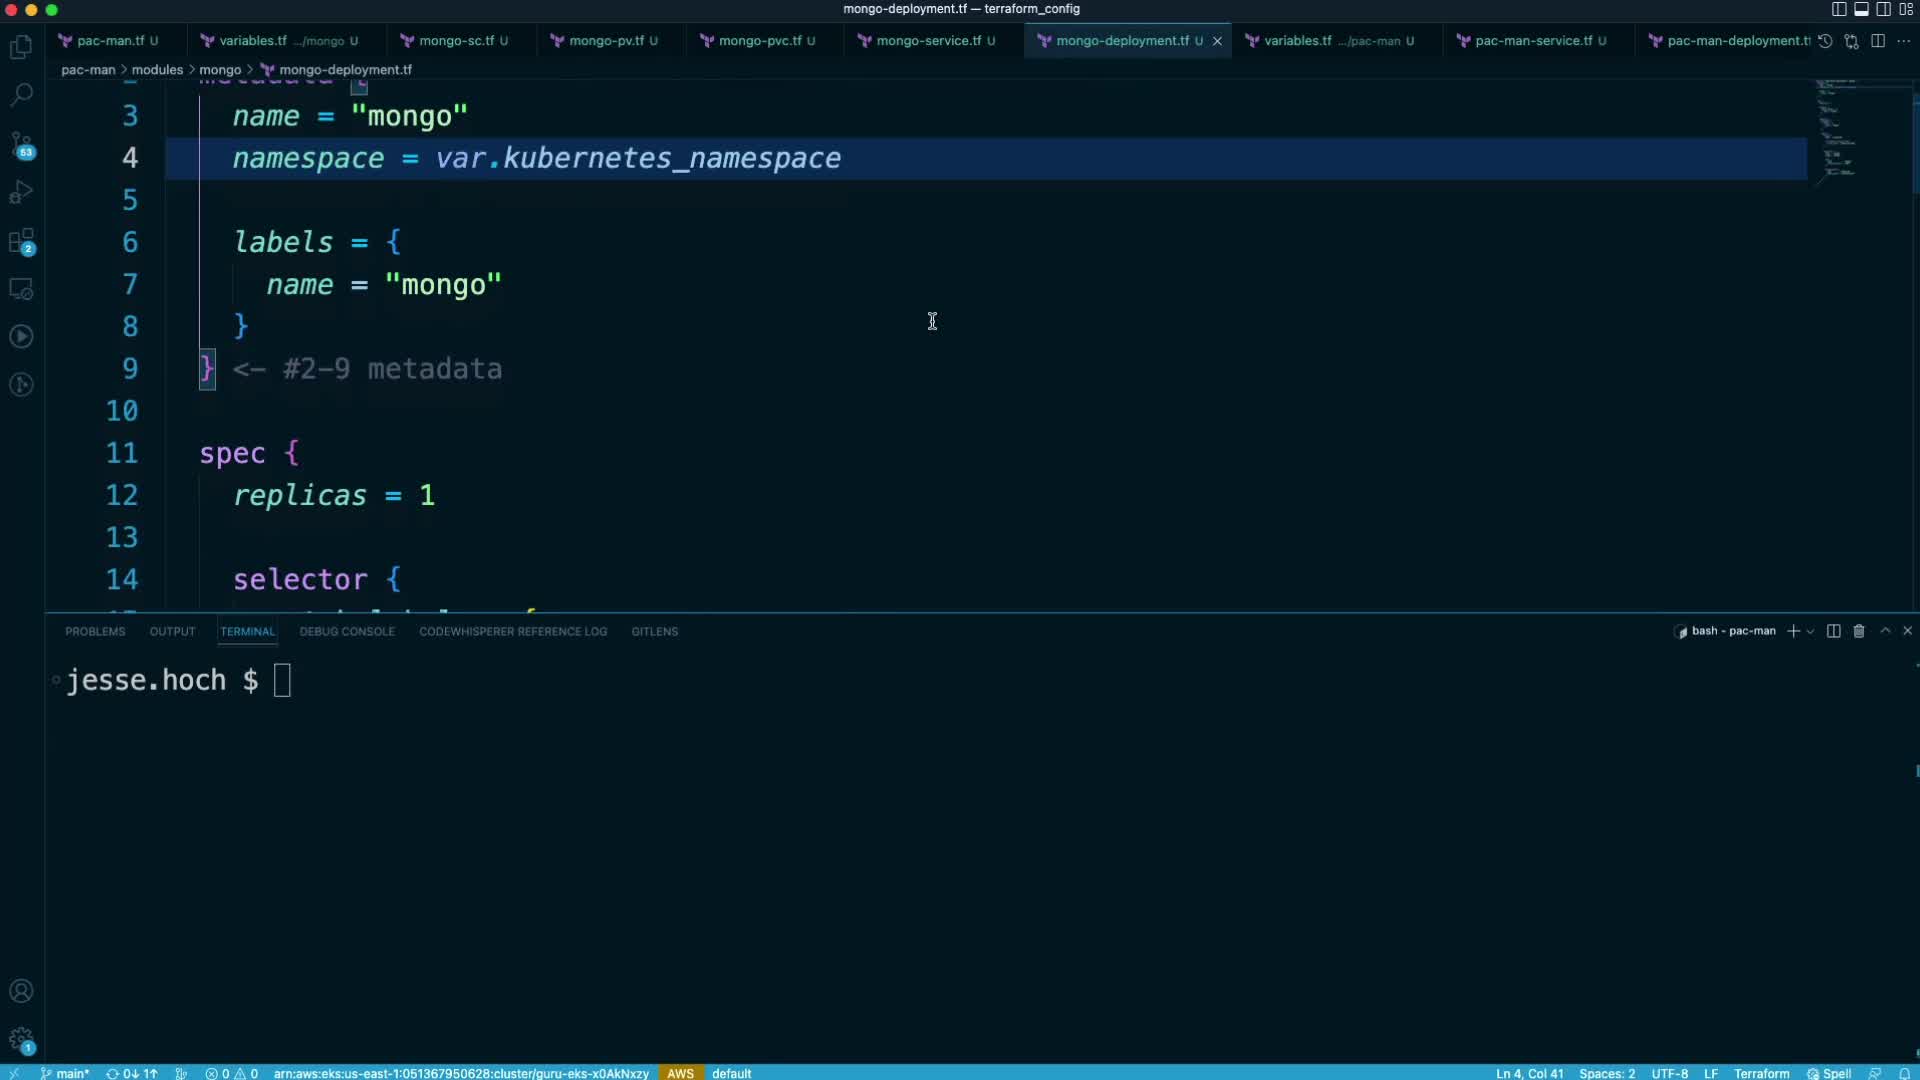
Task: Maximize panel size with the chevron up
Action: tap(1885, 631)
